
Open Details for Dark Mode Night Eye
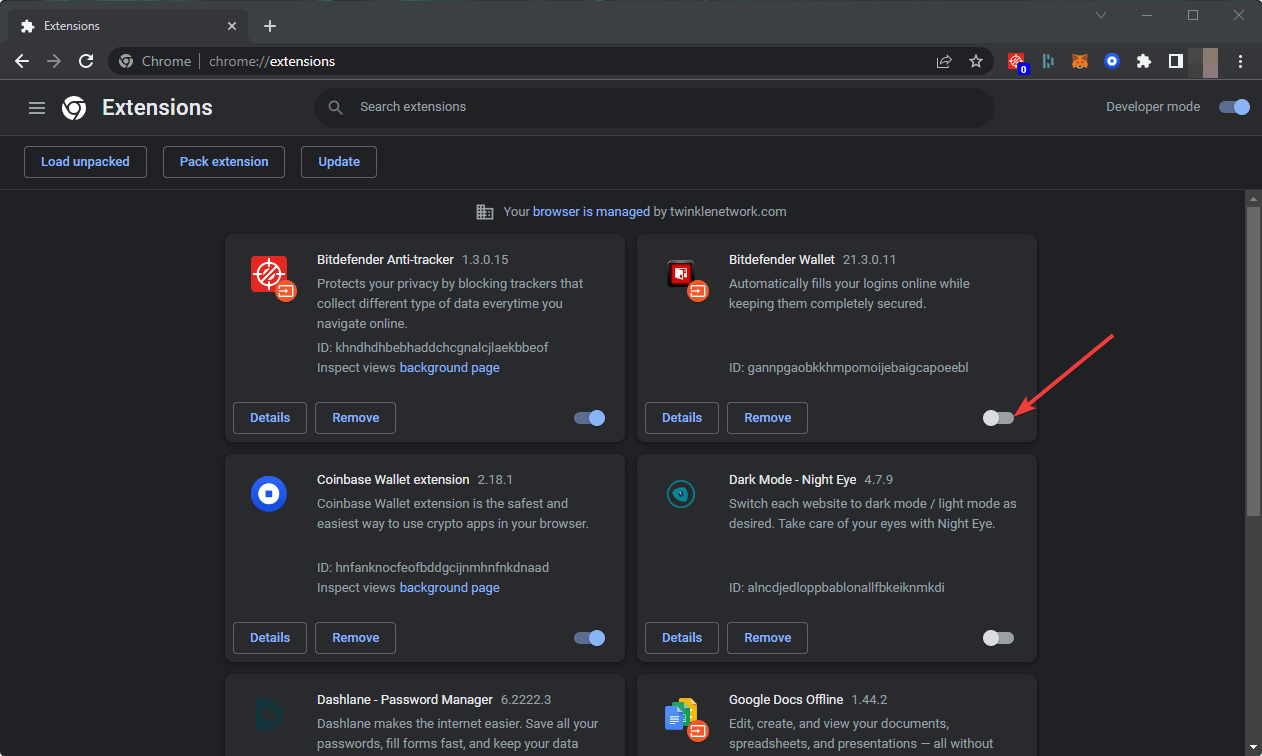coord(682,638)
